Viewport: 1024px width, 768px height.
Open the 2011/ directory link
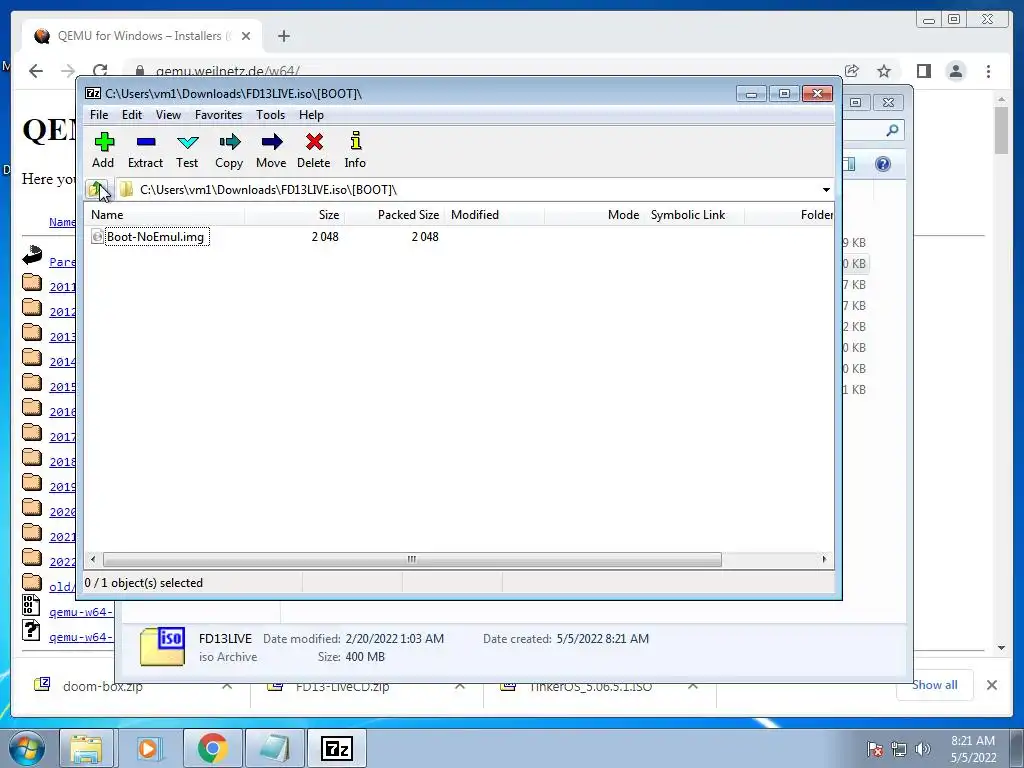tap(63, 287)
